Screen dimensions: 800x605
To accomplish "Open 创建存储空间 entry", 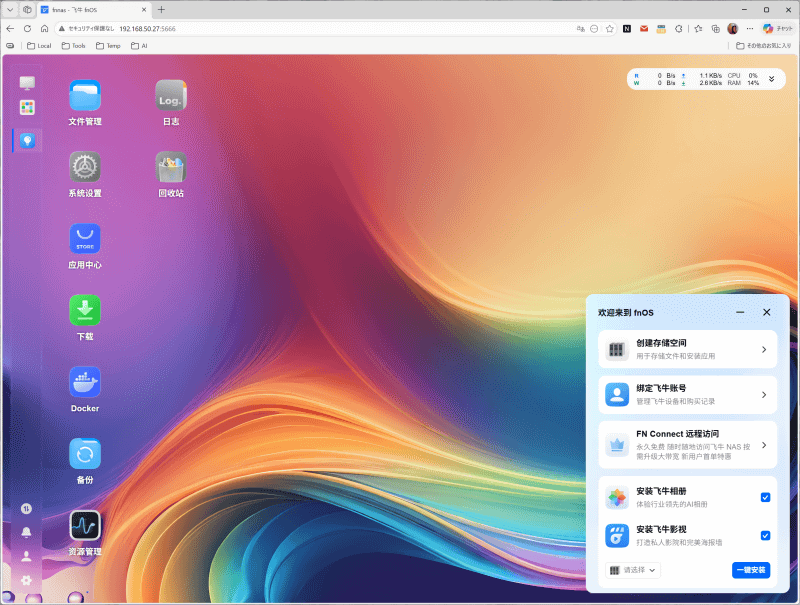I will tap(687, 349).
